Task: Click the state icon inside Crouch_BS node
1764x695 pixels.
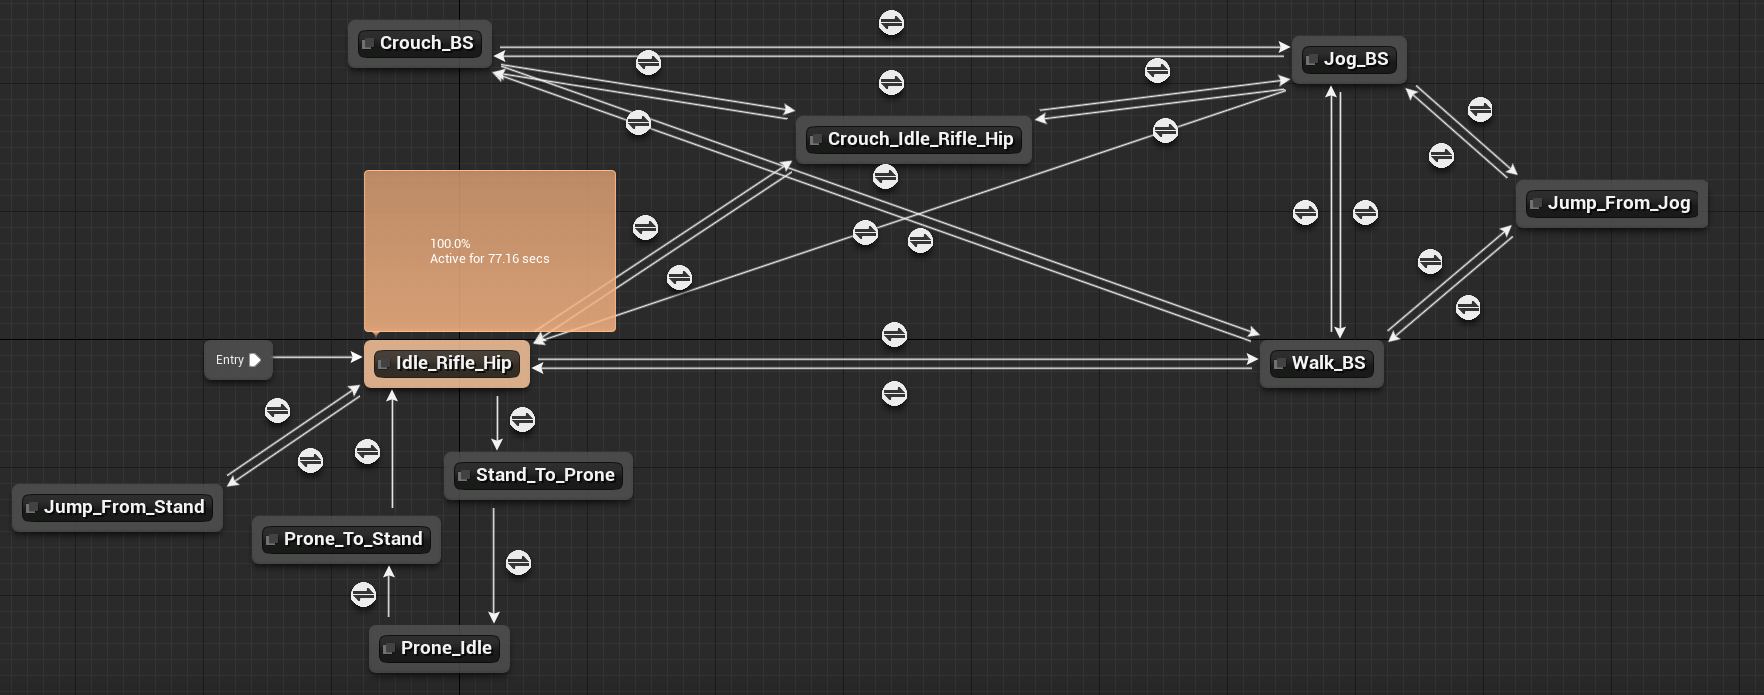Action: [x=367, y=44]
